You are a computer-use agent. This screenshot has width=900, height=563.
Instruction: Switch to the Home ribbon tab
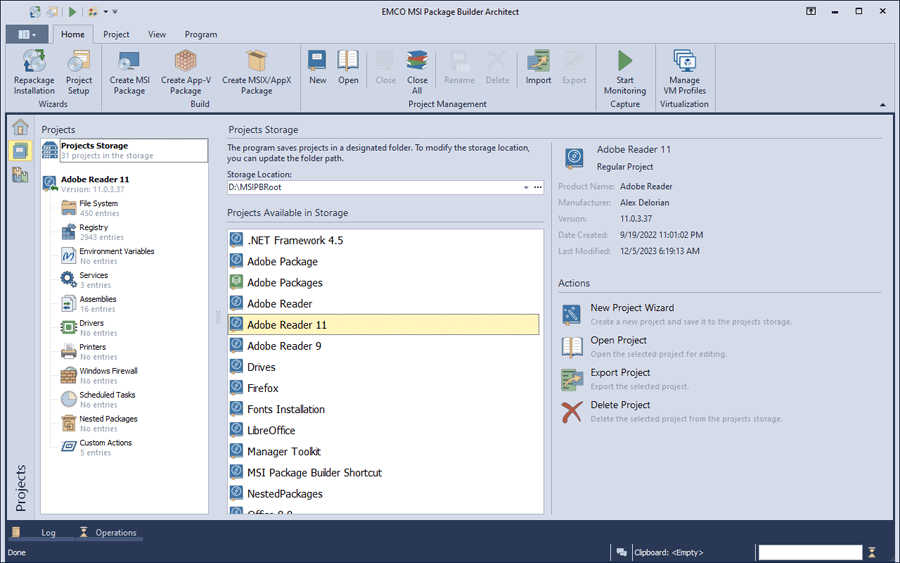[x=73, y=34]
